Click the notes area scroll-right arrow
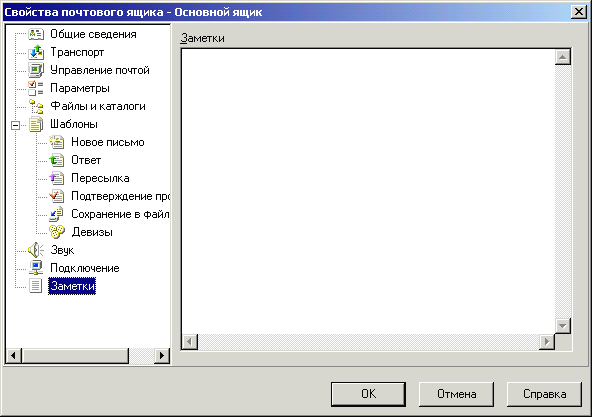 pos(547,342)
